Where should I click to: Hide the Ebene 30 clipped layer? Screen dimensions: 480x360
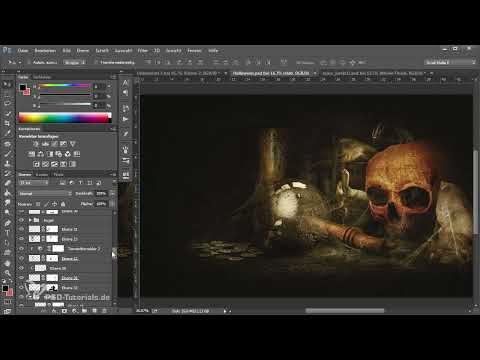click(22, 268)
